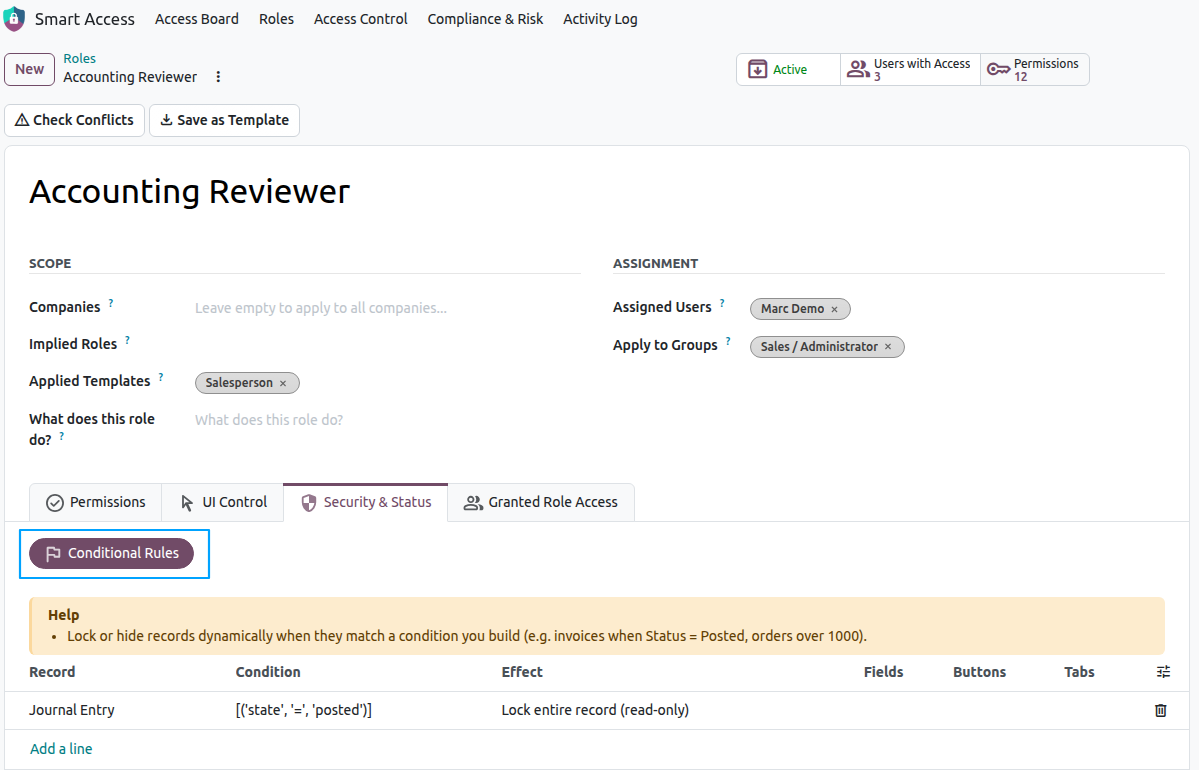Screen dimensions: 1199x770
Task: Click Check Conflicts button
Action: 74,120
